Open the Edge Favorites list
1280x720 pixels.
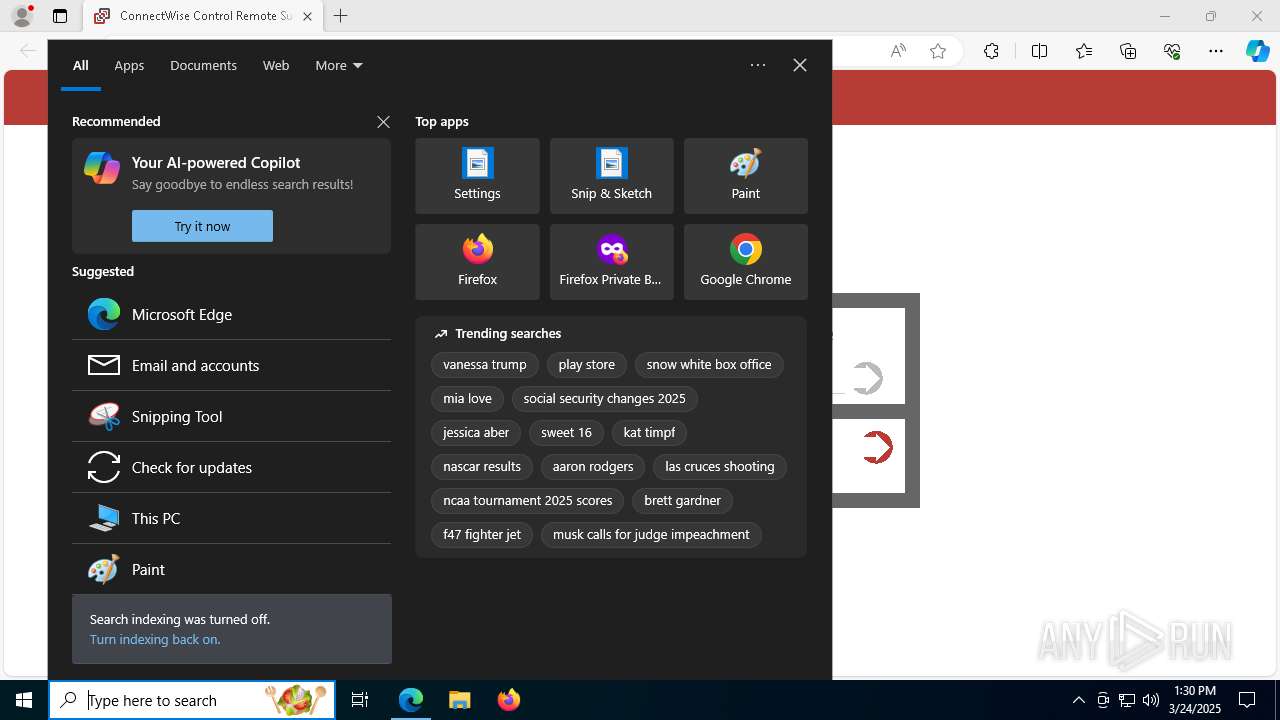pyautogui.click(x=1084, y=51)
